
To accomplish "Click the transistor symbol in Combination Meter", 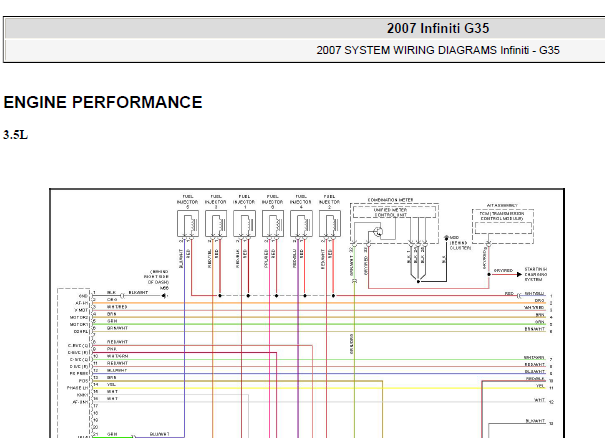I will 378,232.
